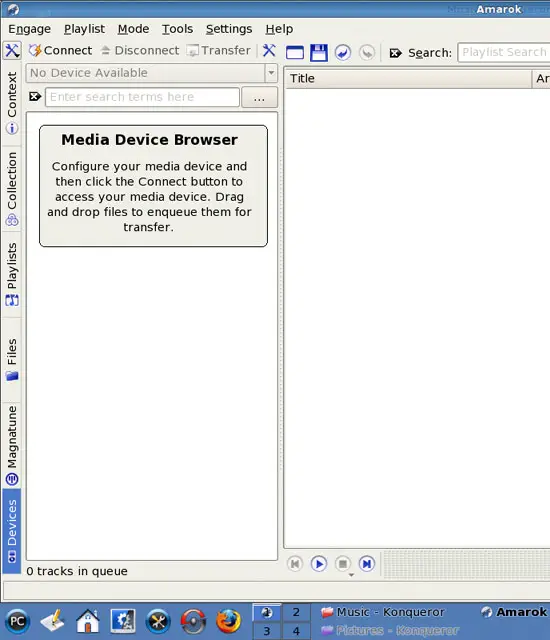This screenshot has width=550, height=640.
Task: Open the settings panel taskbar icon
Action: tap(123, 621)
